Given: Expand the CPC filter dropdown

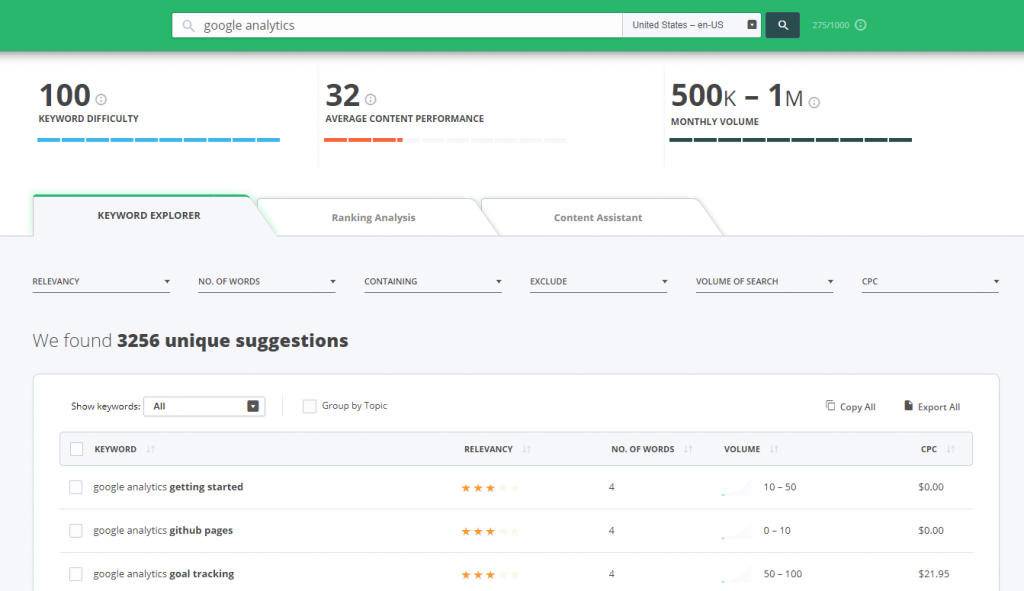Looking at the screenshot, I should (931, 281).
